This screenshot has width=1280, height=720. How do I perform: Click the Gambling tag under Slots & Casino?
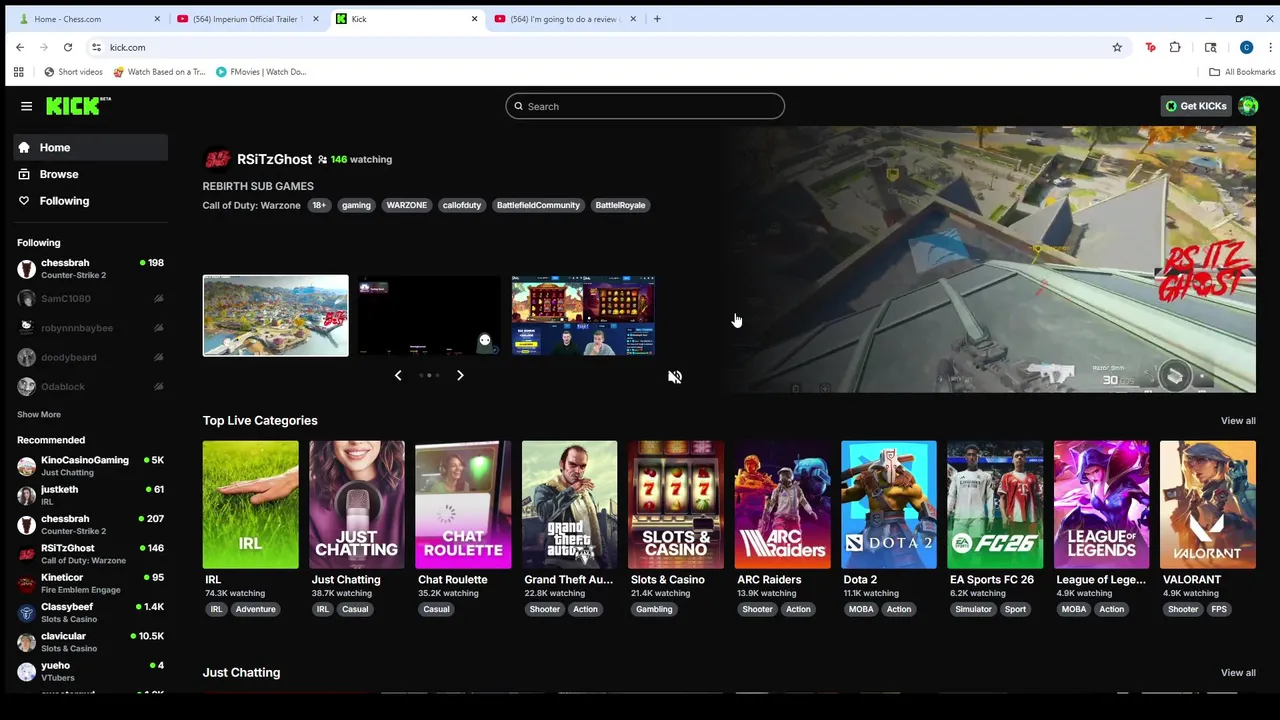coord(654,609)
